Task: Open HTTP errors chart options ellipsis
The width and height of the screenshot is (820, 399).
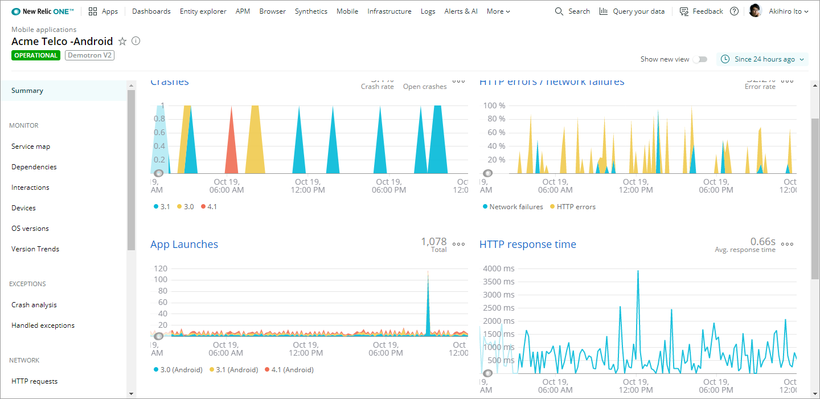Action: tap(787, 81)
